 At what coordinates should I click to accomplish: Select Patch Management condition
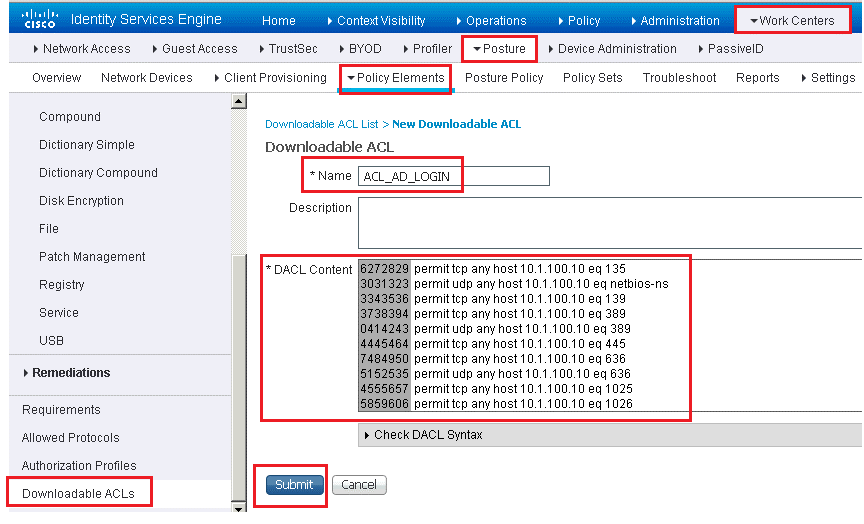[92, 257]
